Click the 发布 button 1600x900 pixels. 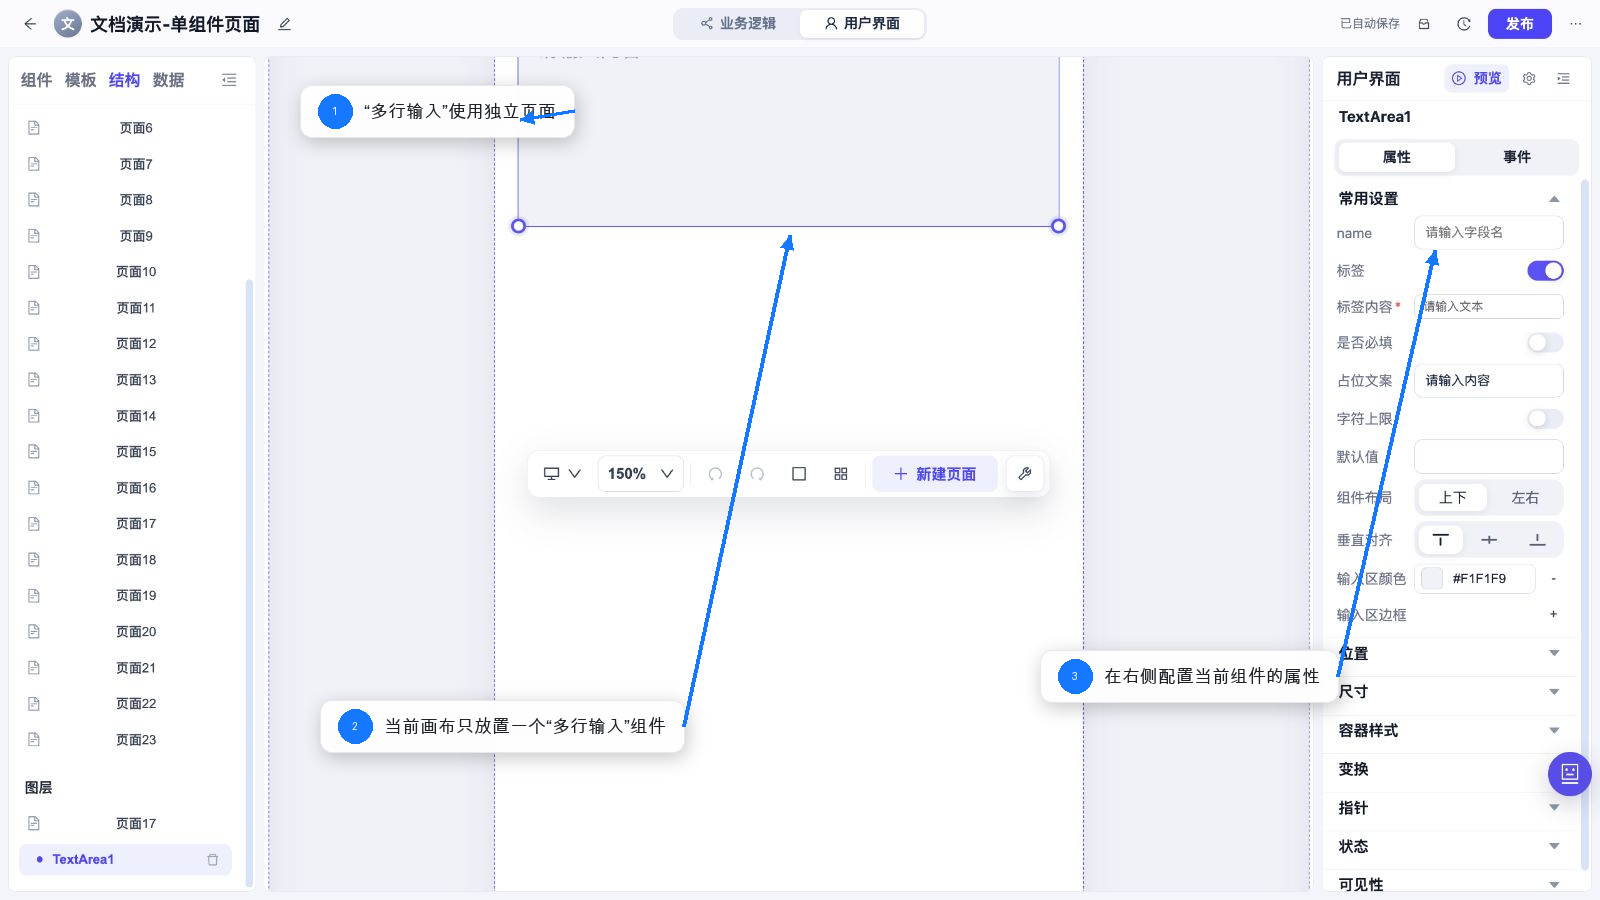pyautogui.click(x=1520, y=24)
